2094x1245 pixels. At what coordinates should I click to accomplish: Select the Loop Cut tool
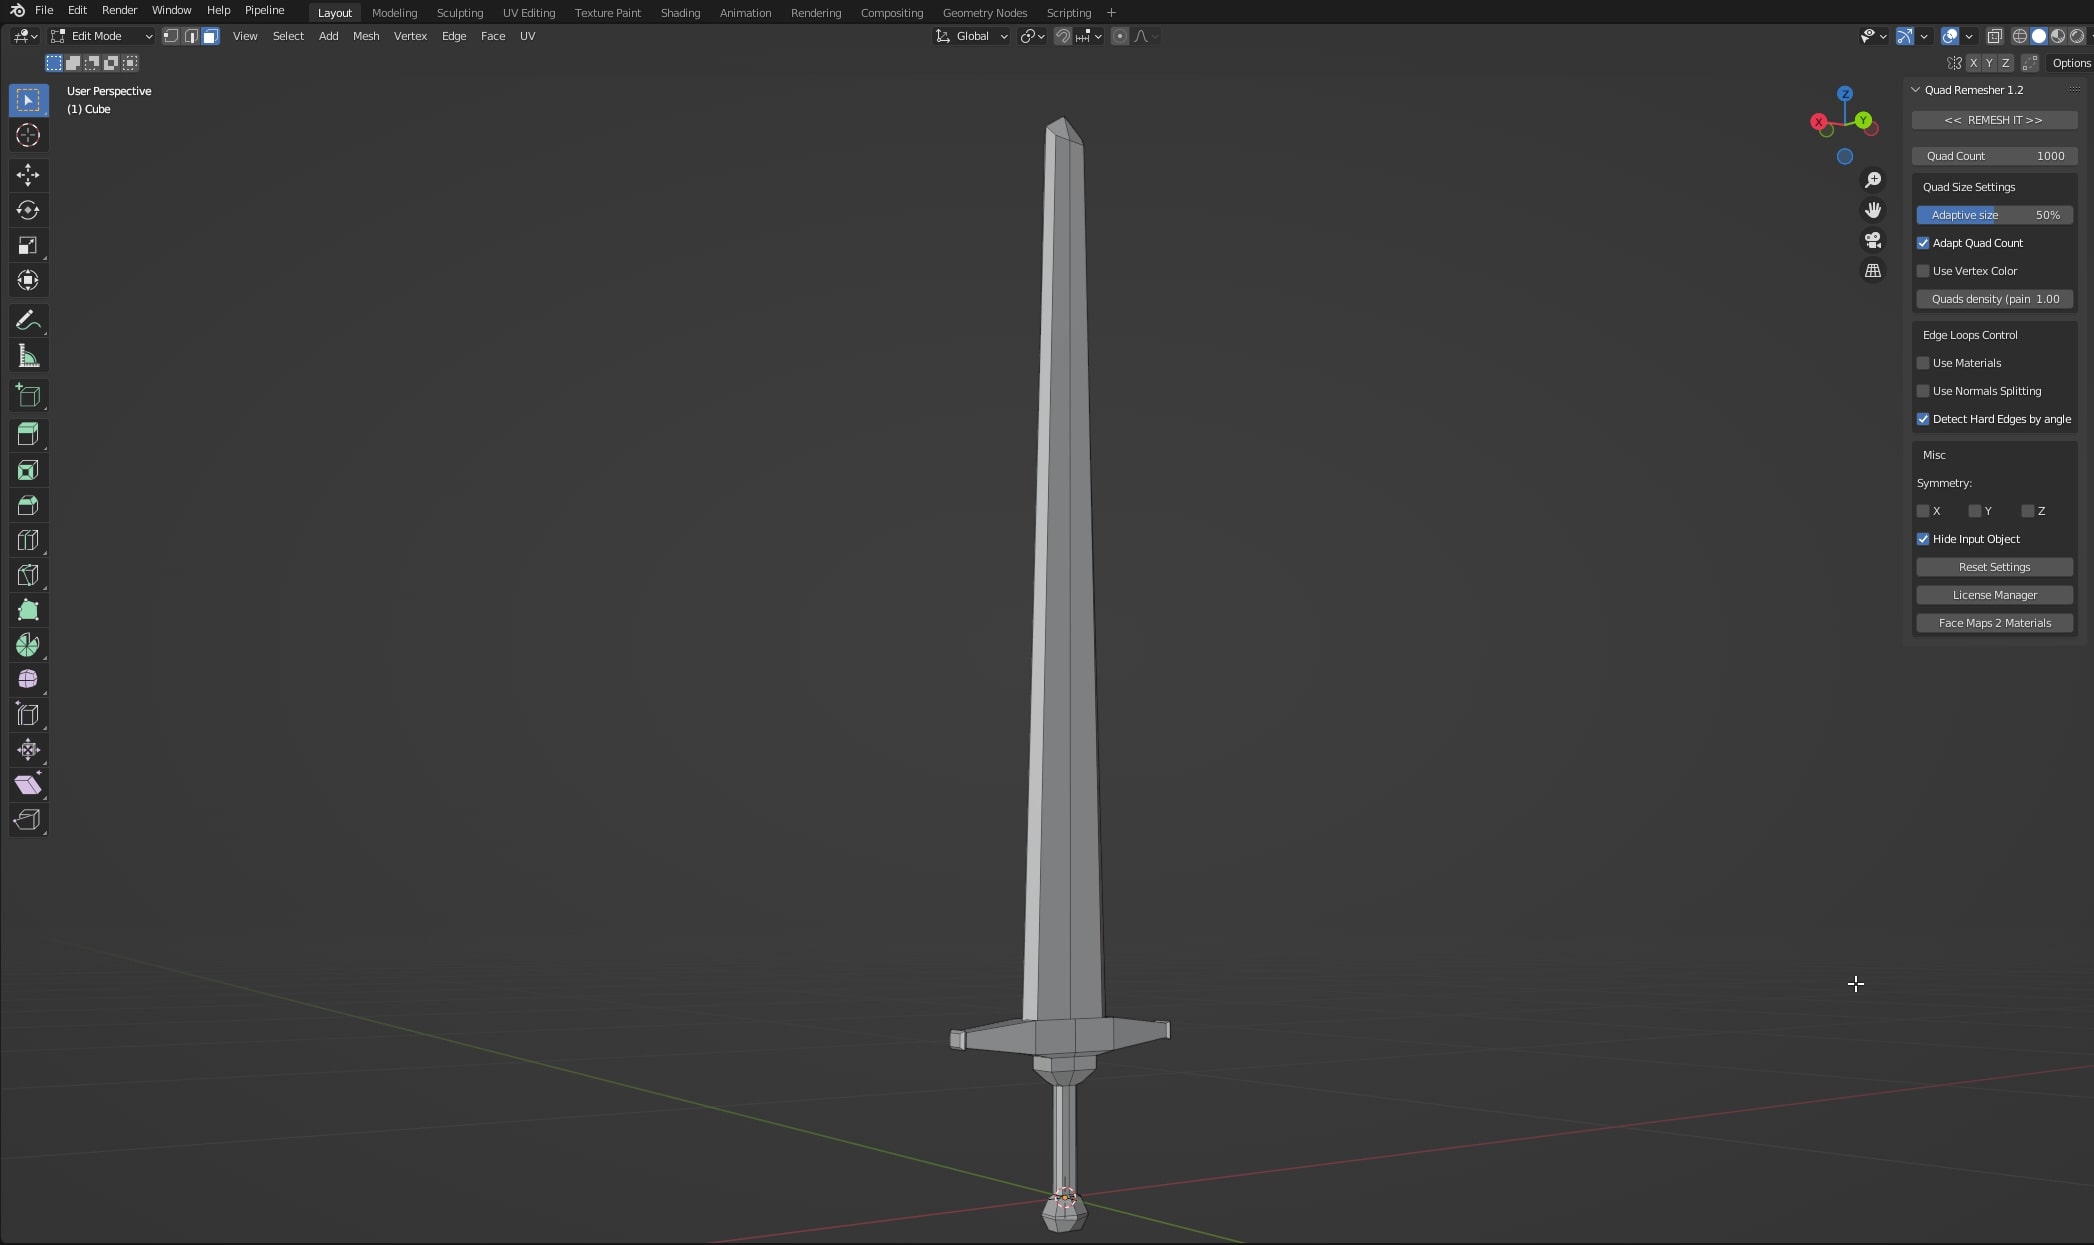(x=28, y=541)
